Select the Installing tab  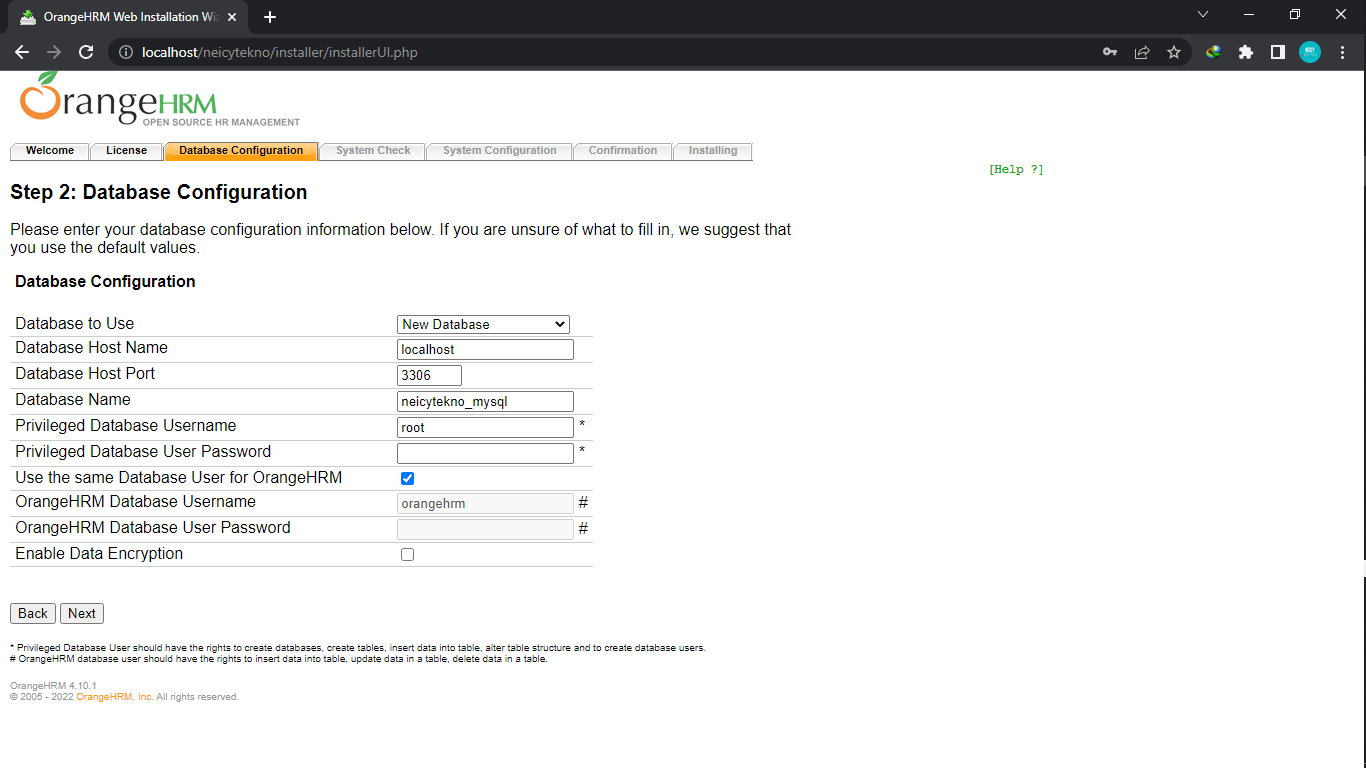tap(713, 151)
